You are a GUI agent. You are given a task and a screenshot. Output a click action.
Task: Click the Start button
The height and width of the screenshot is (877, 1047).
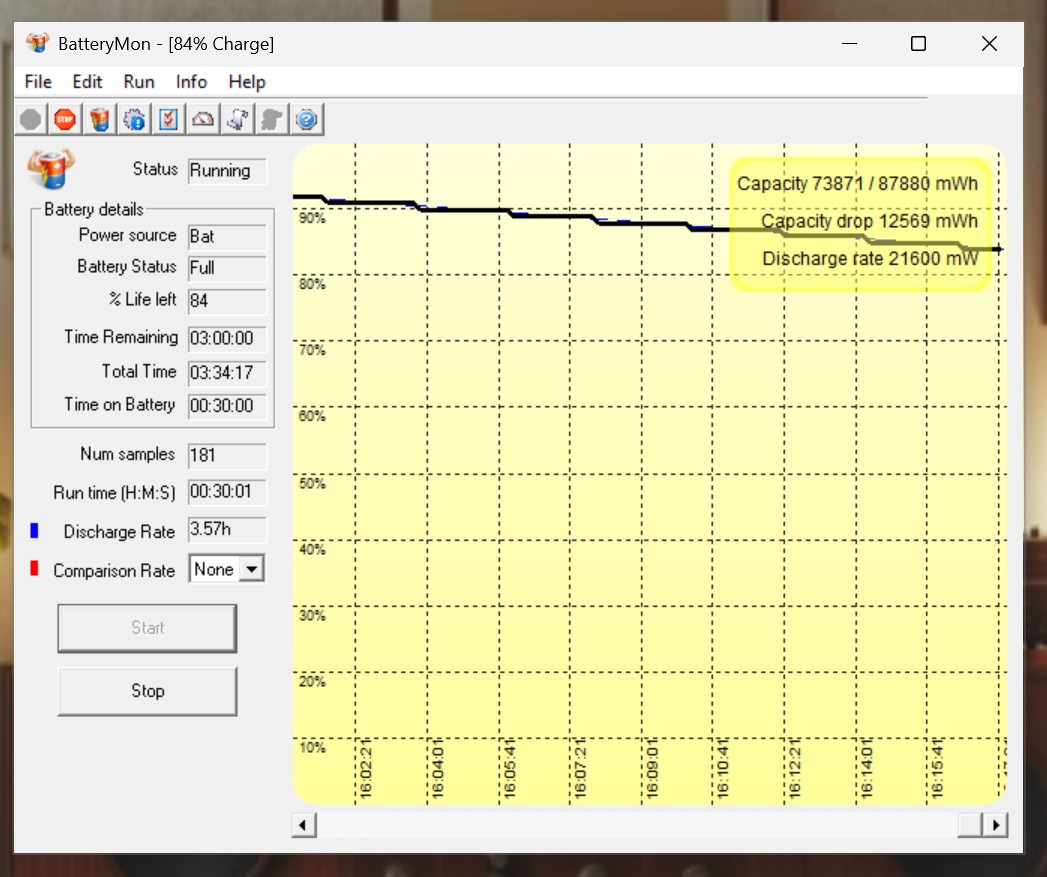pyautogui.click(x=147, y=628)
